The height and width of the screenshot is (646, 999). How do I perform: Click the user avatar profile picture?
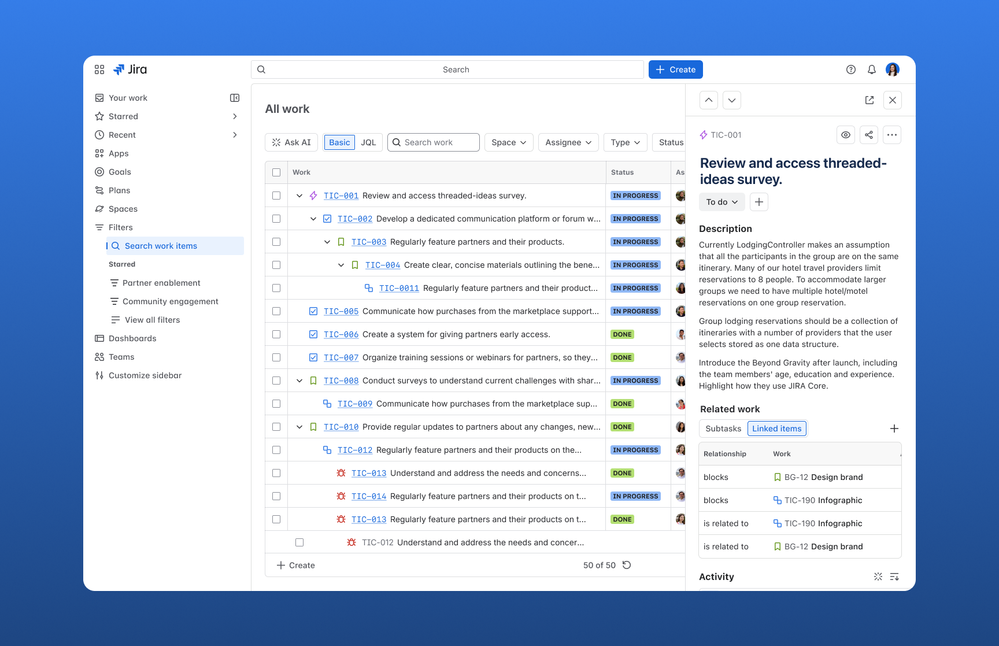(x=892, y=69)
